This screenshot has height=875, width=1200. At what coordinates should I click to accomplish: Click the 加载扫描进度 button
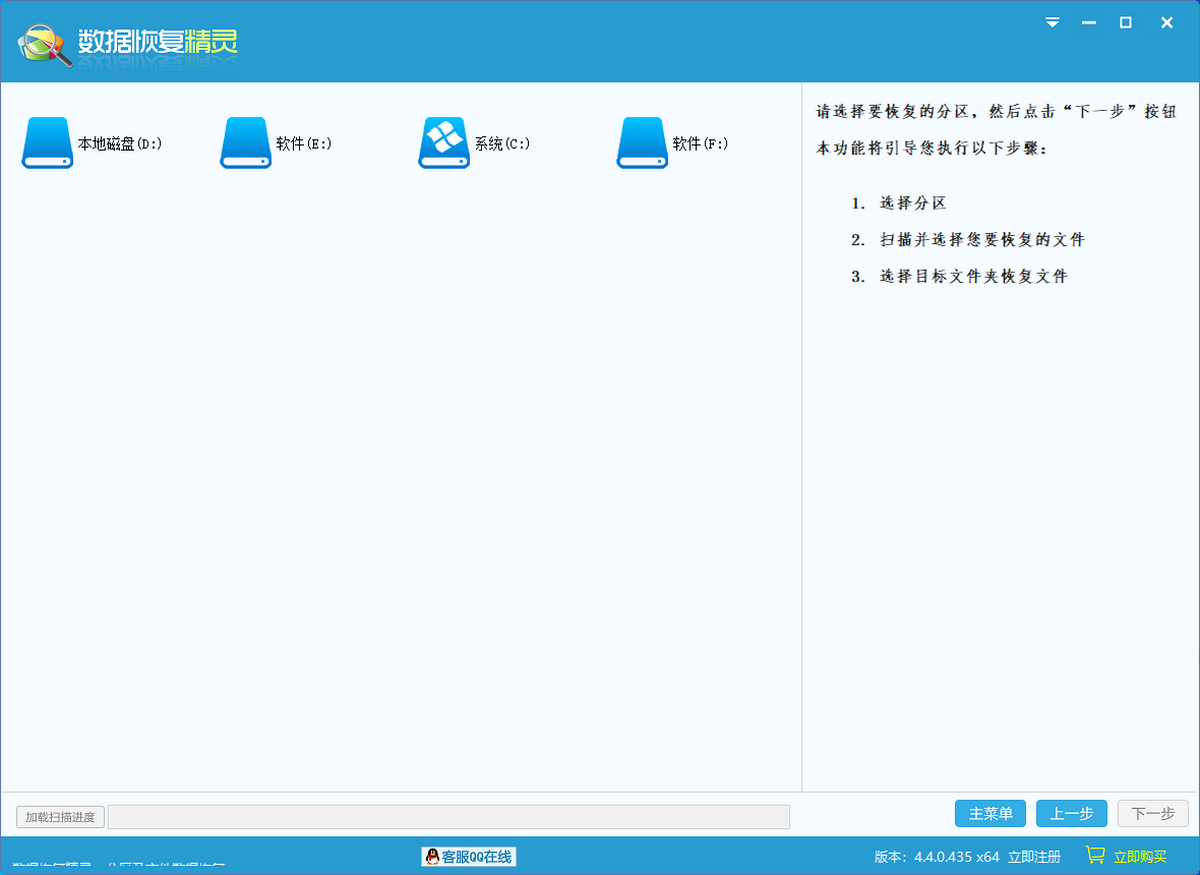(x=61, y=817)
